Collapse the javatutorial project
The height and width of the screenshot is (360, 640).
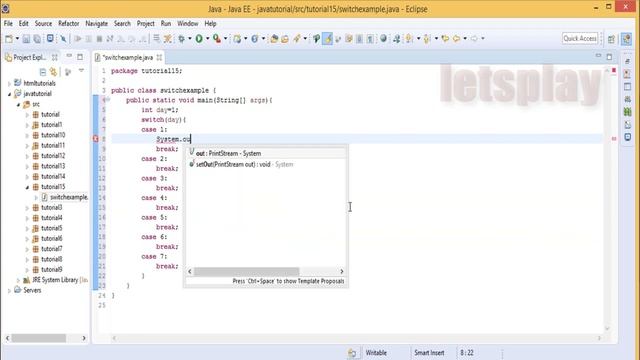(x=10, y=94)
